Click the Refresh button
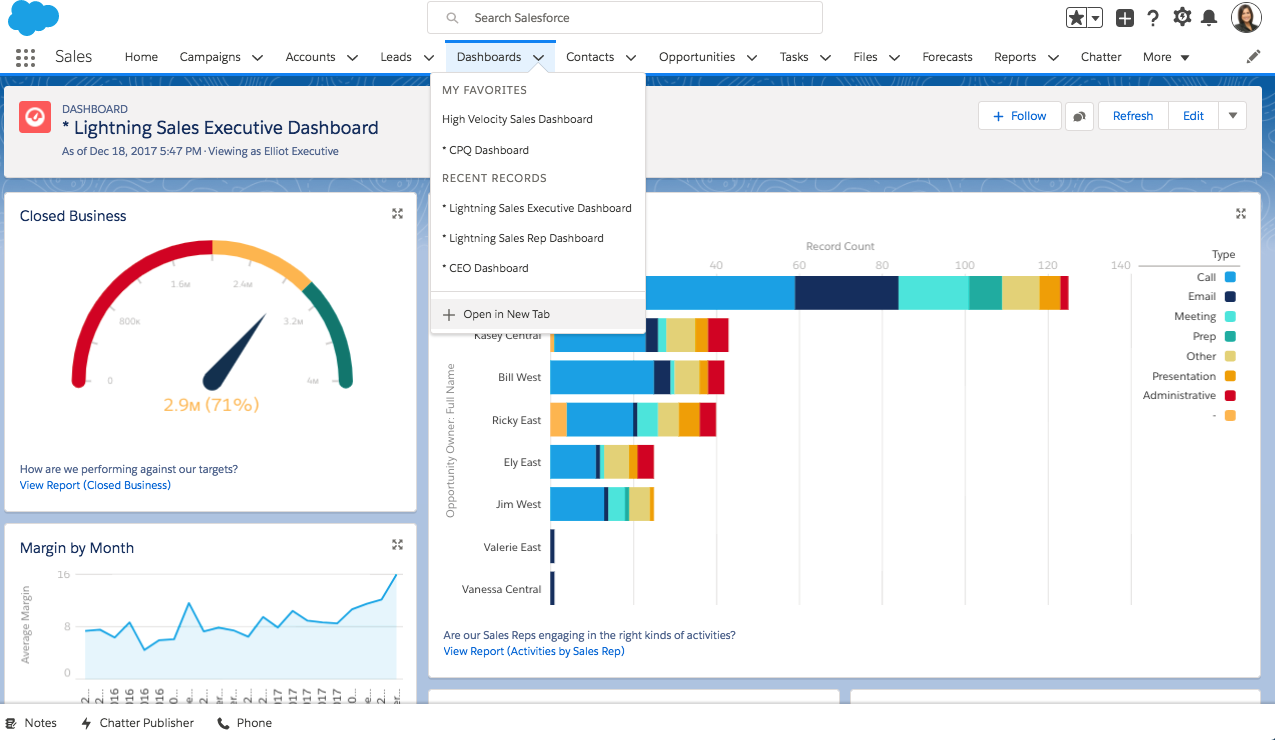The image size is (1275, 740). click(x=1133, y=116)
